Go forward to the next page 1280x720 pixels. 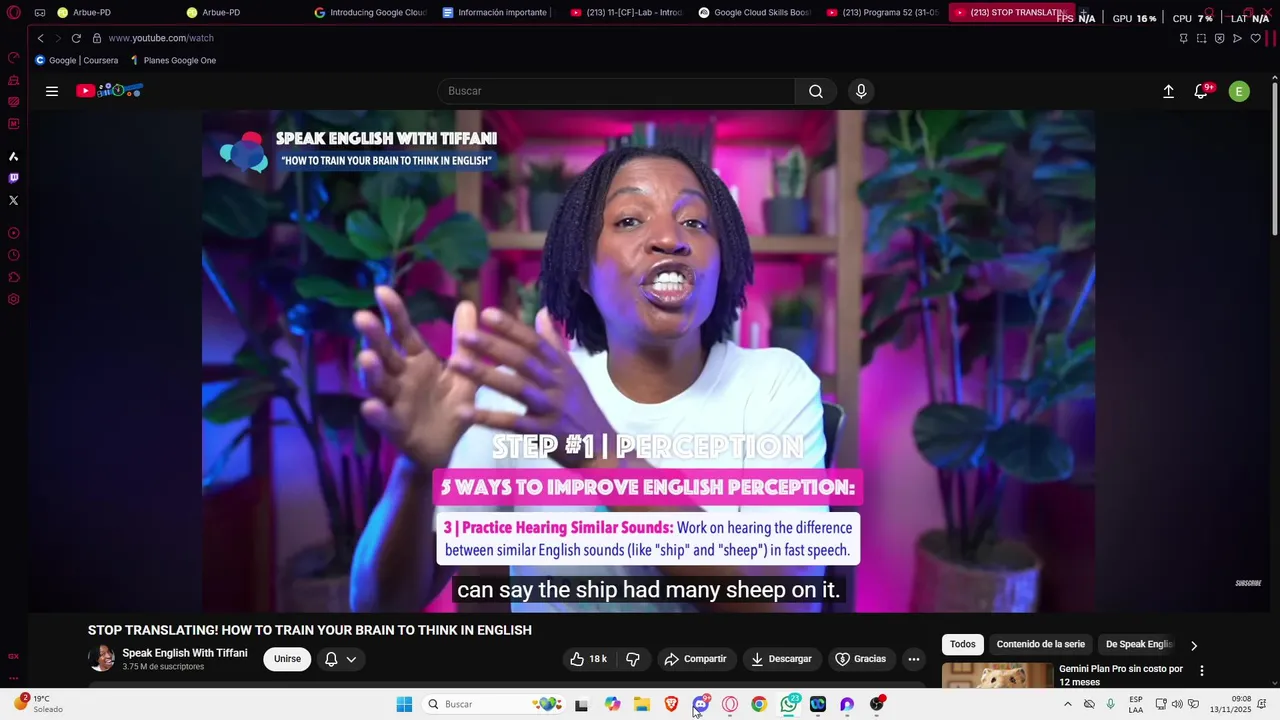57,38
